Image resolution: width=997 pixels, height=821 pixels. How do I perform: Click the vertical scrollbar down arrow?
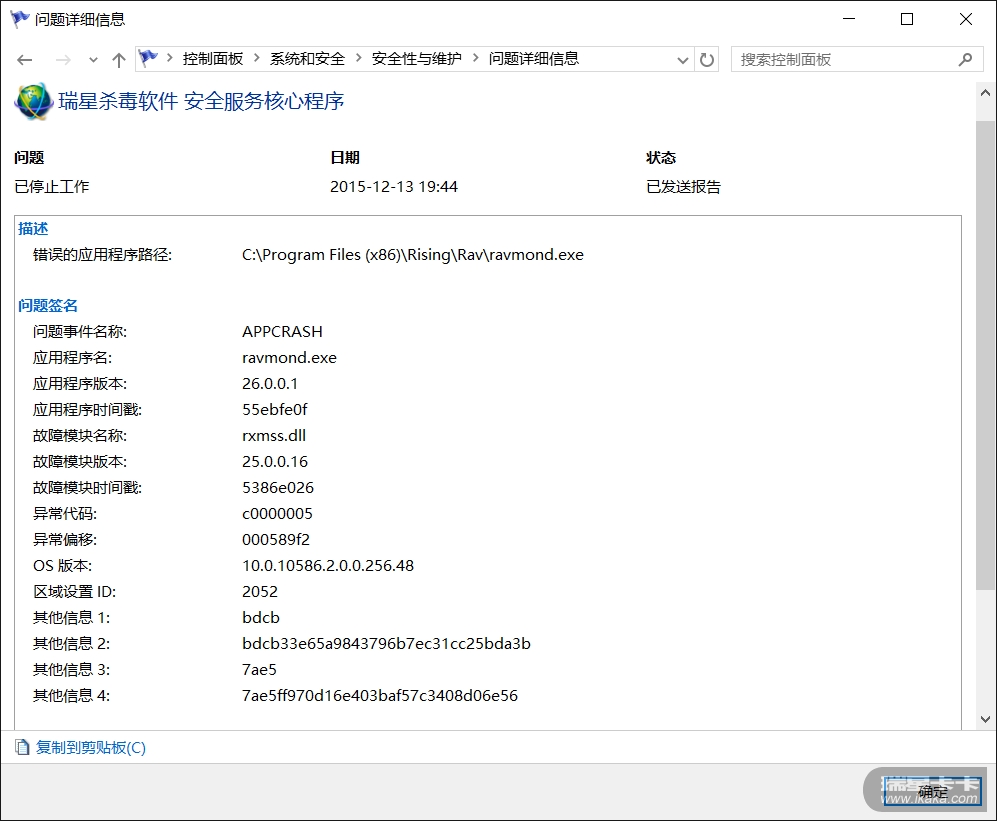click(985, 720)
